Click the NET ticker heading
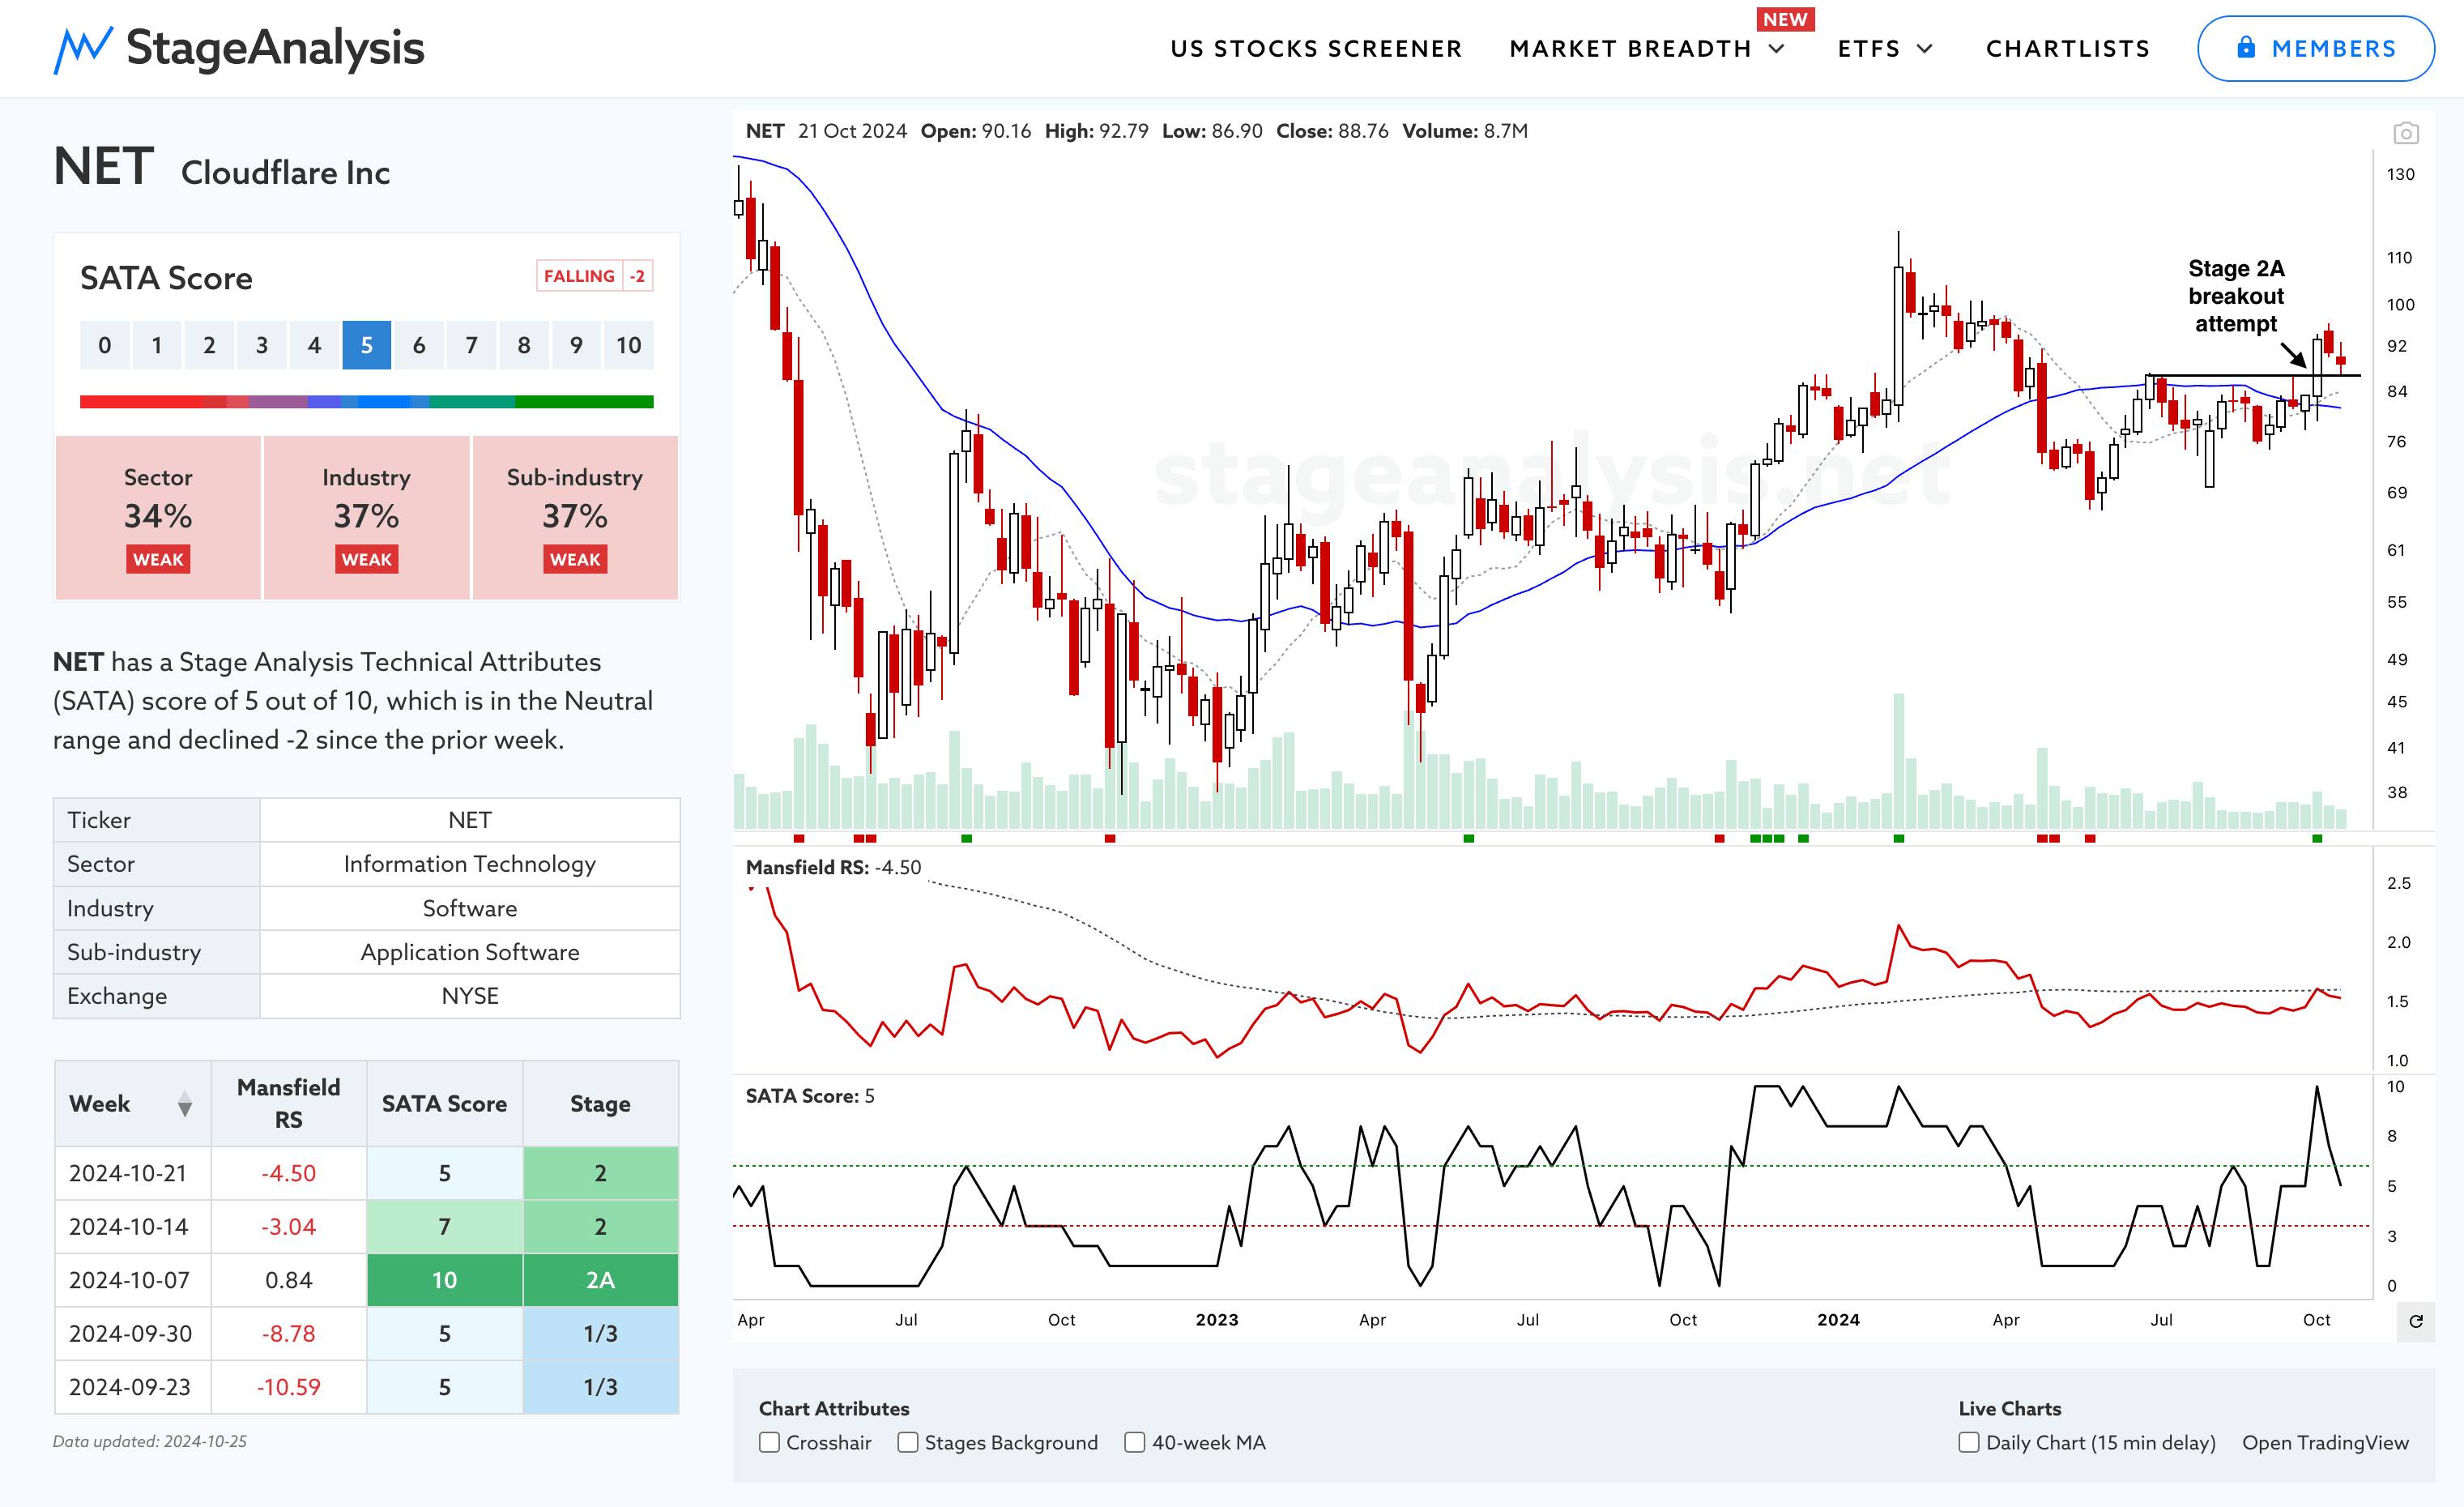The width and height of the screenshot is (2464, 1507). tap(103, 166)
